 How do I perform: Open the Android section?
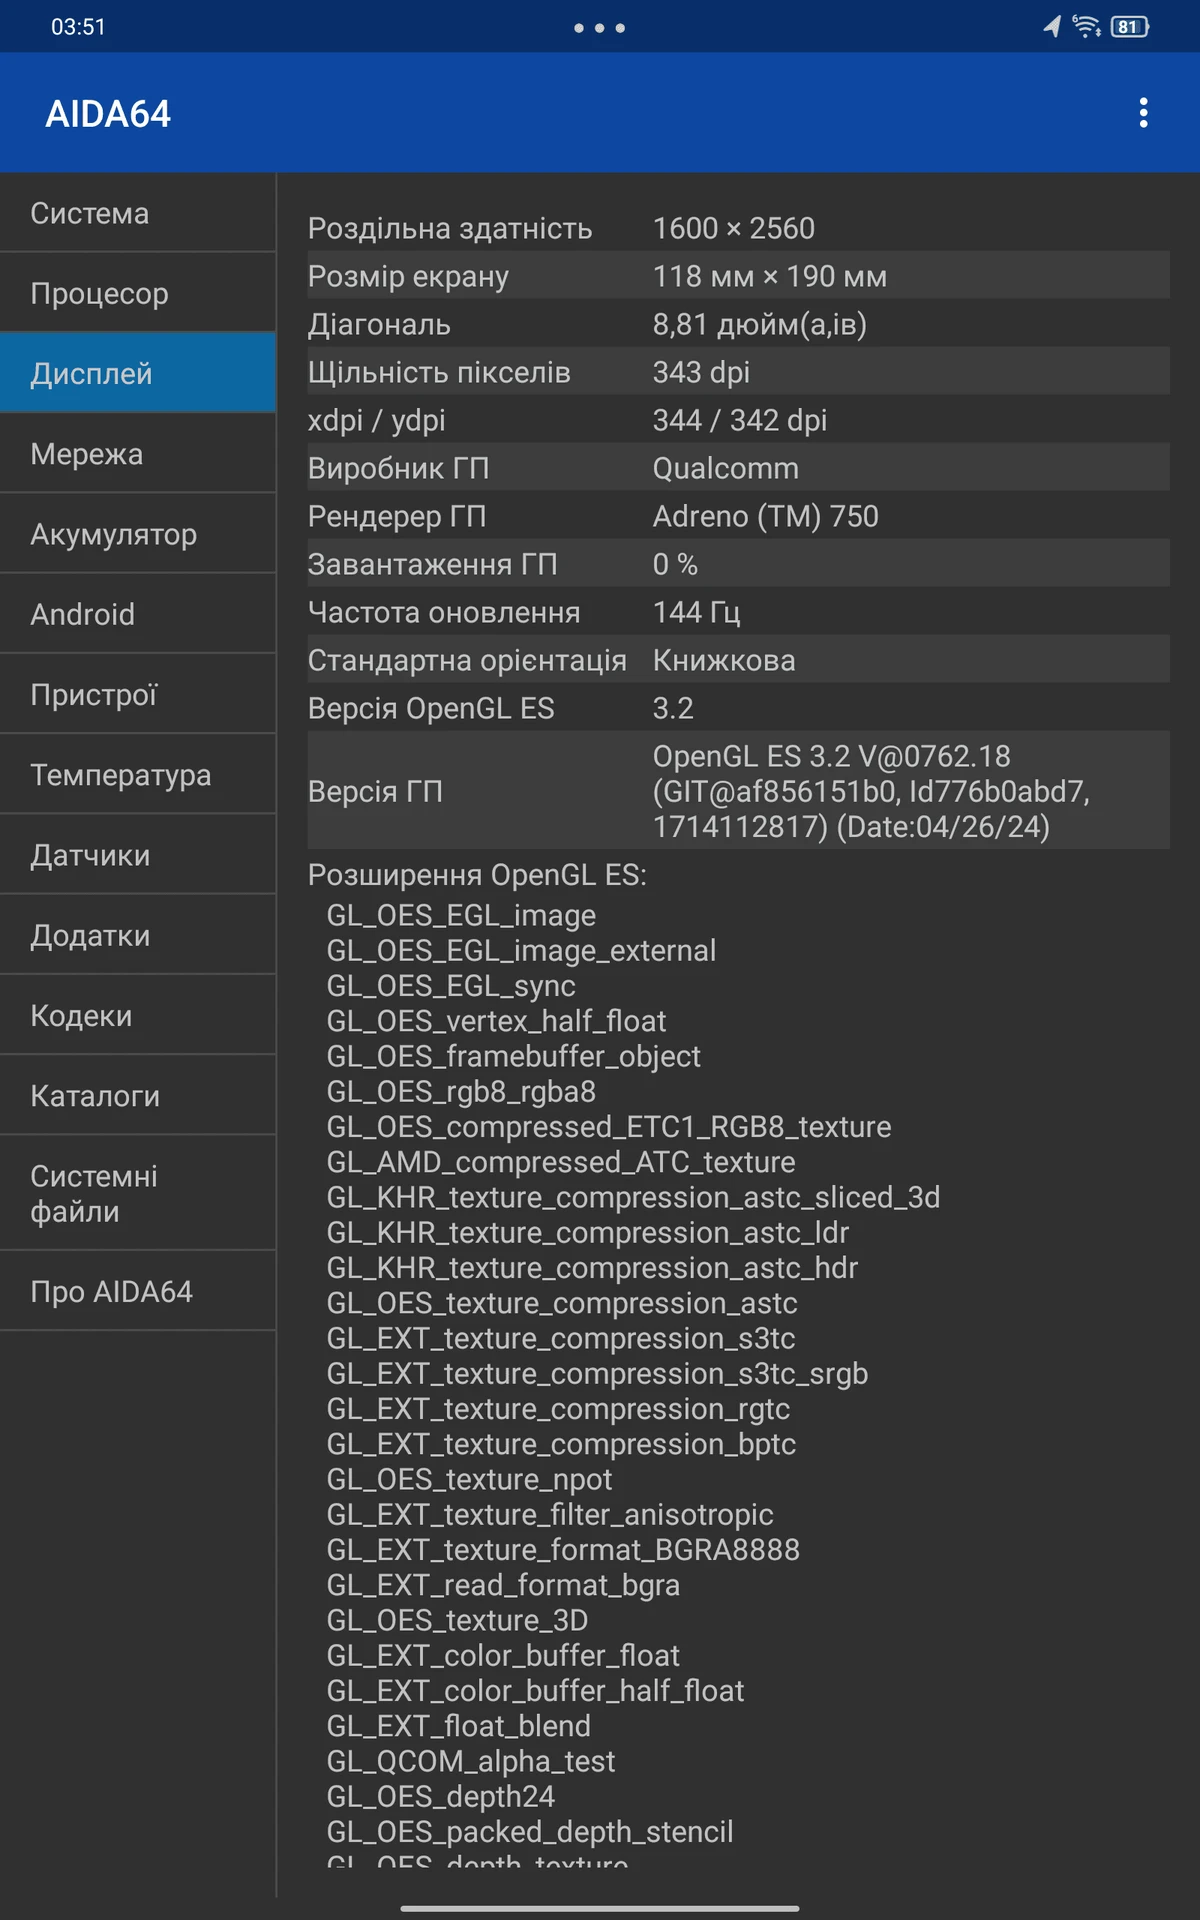(138, 614)
